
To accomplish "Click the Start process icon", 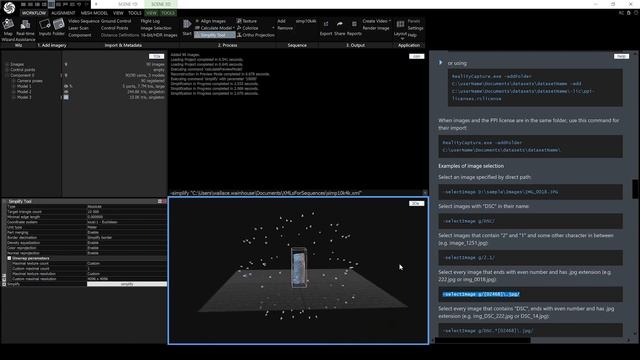I will click(187, 25).
